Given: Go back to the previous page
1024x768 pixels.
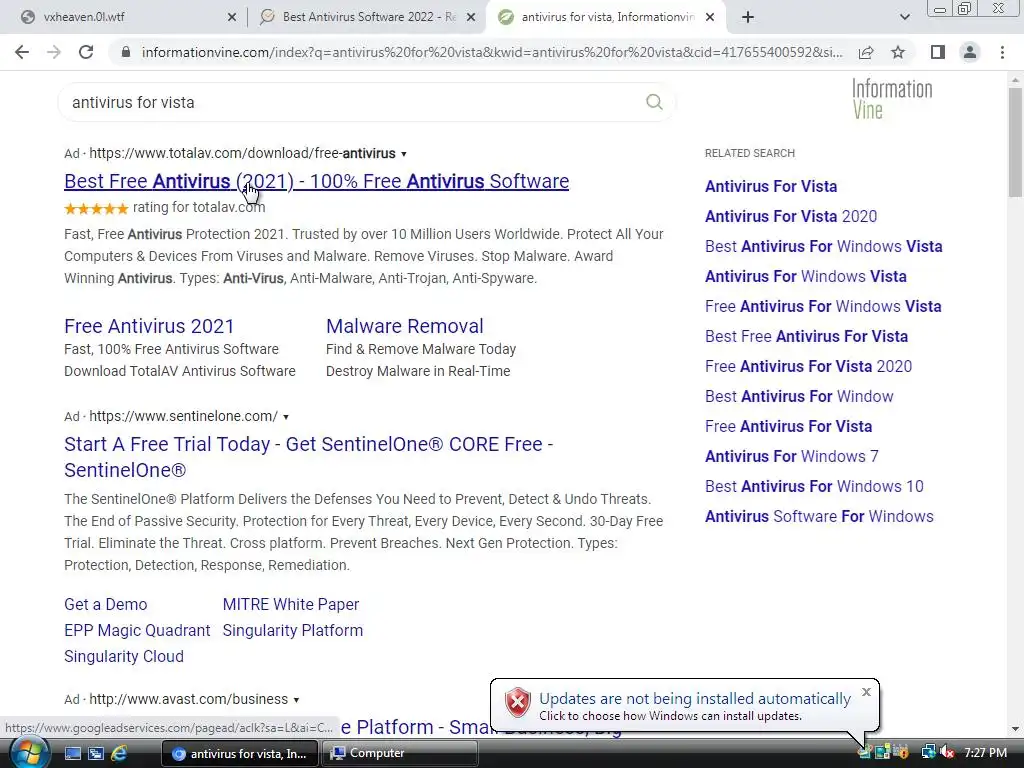Looking at the screenshot, I should pos(22,52).
